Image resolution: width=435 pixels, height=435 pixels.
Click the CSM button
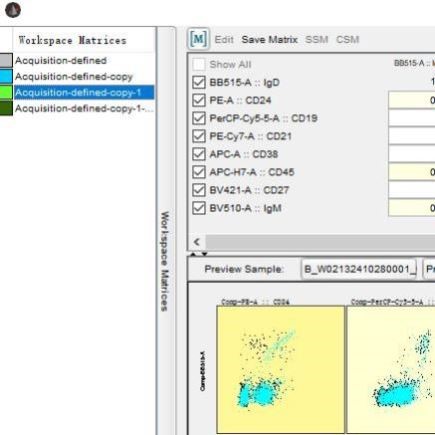(347, 40)
